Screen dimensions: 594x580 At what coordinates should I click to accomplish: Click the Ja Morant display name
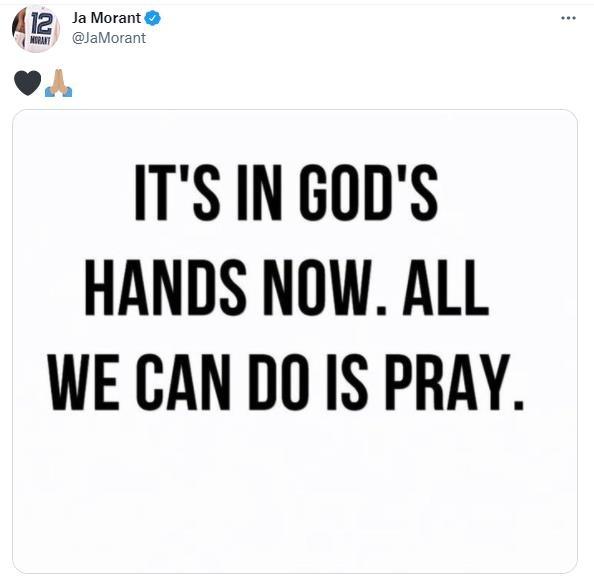pos(106,18)
